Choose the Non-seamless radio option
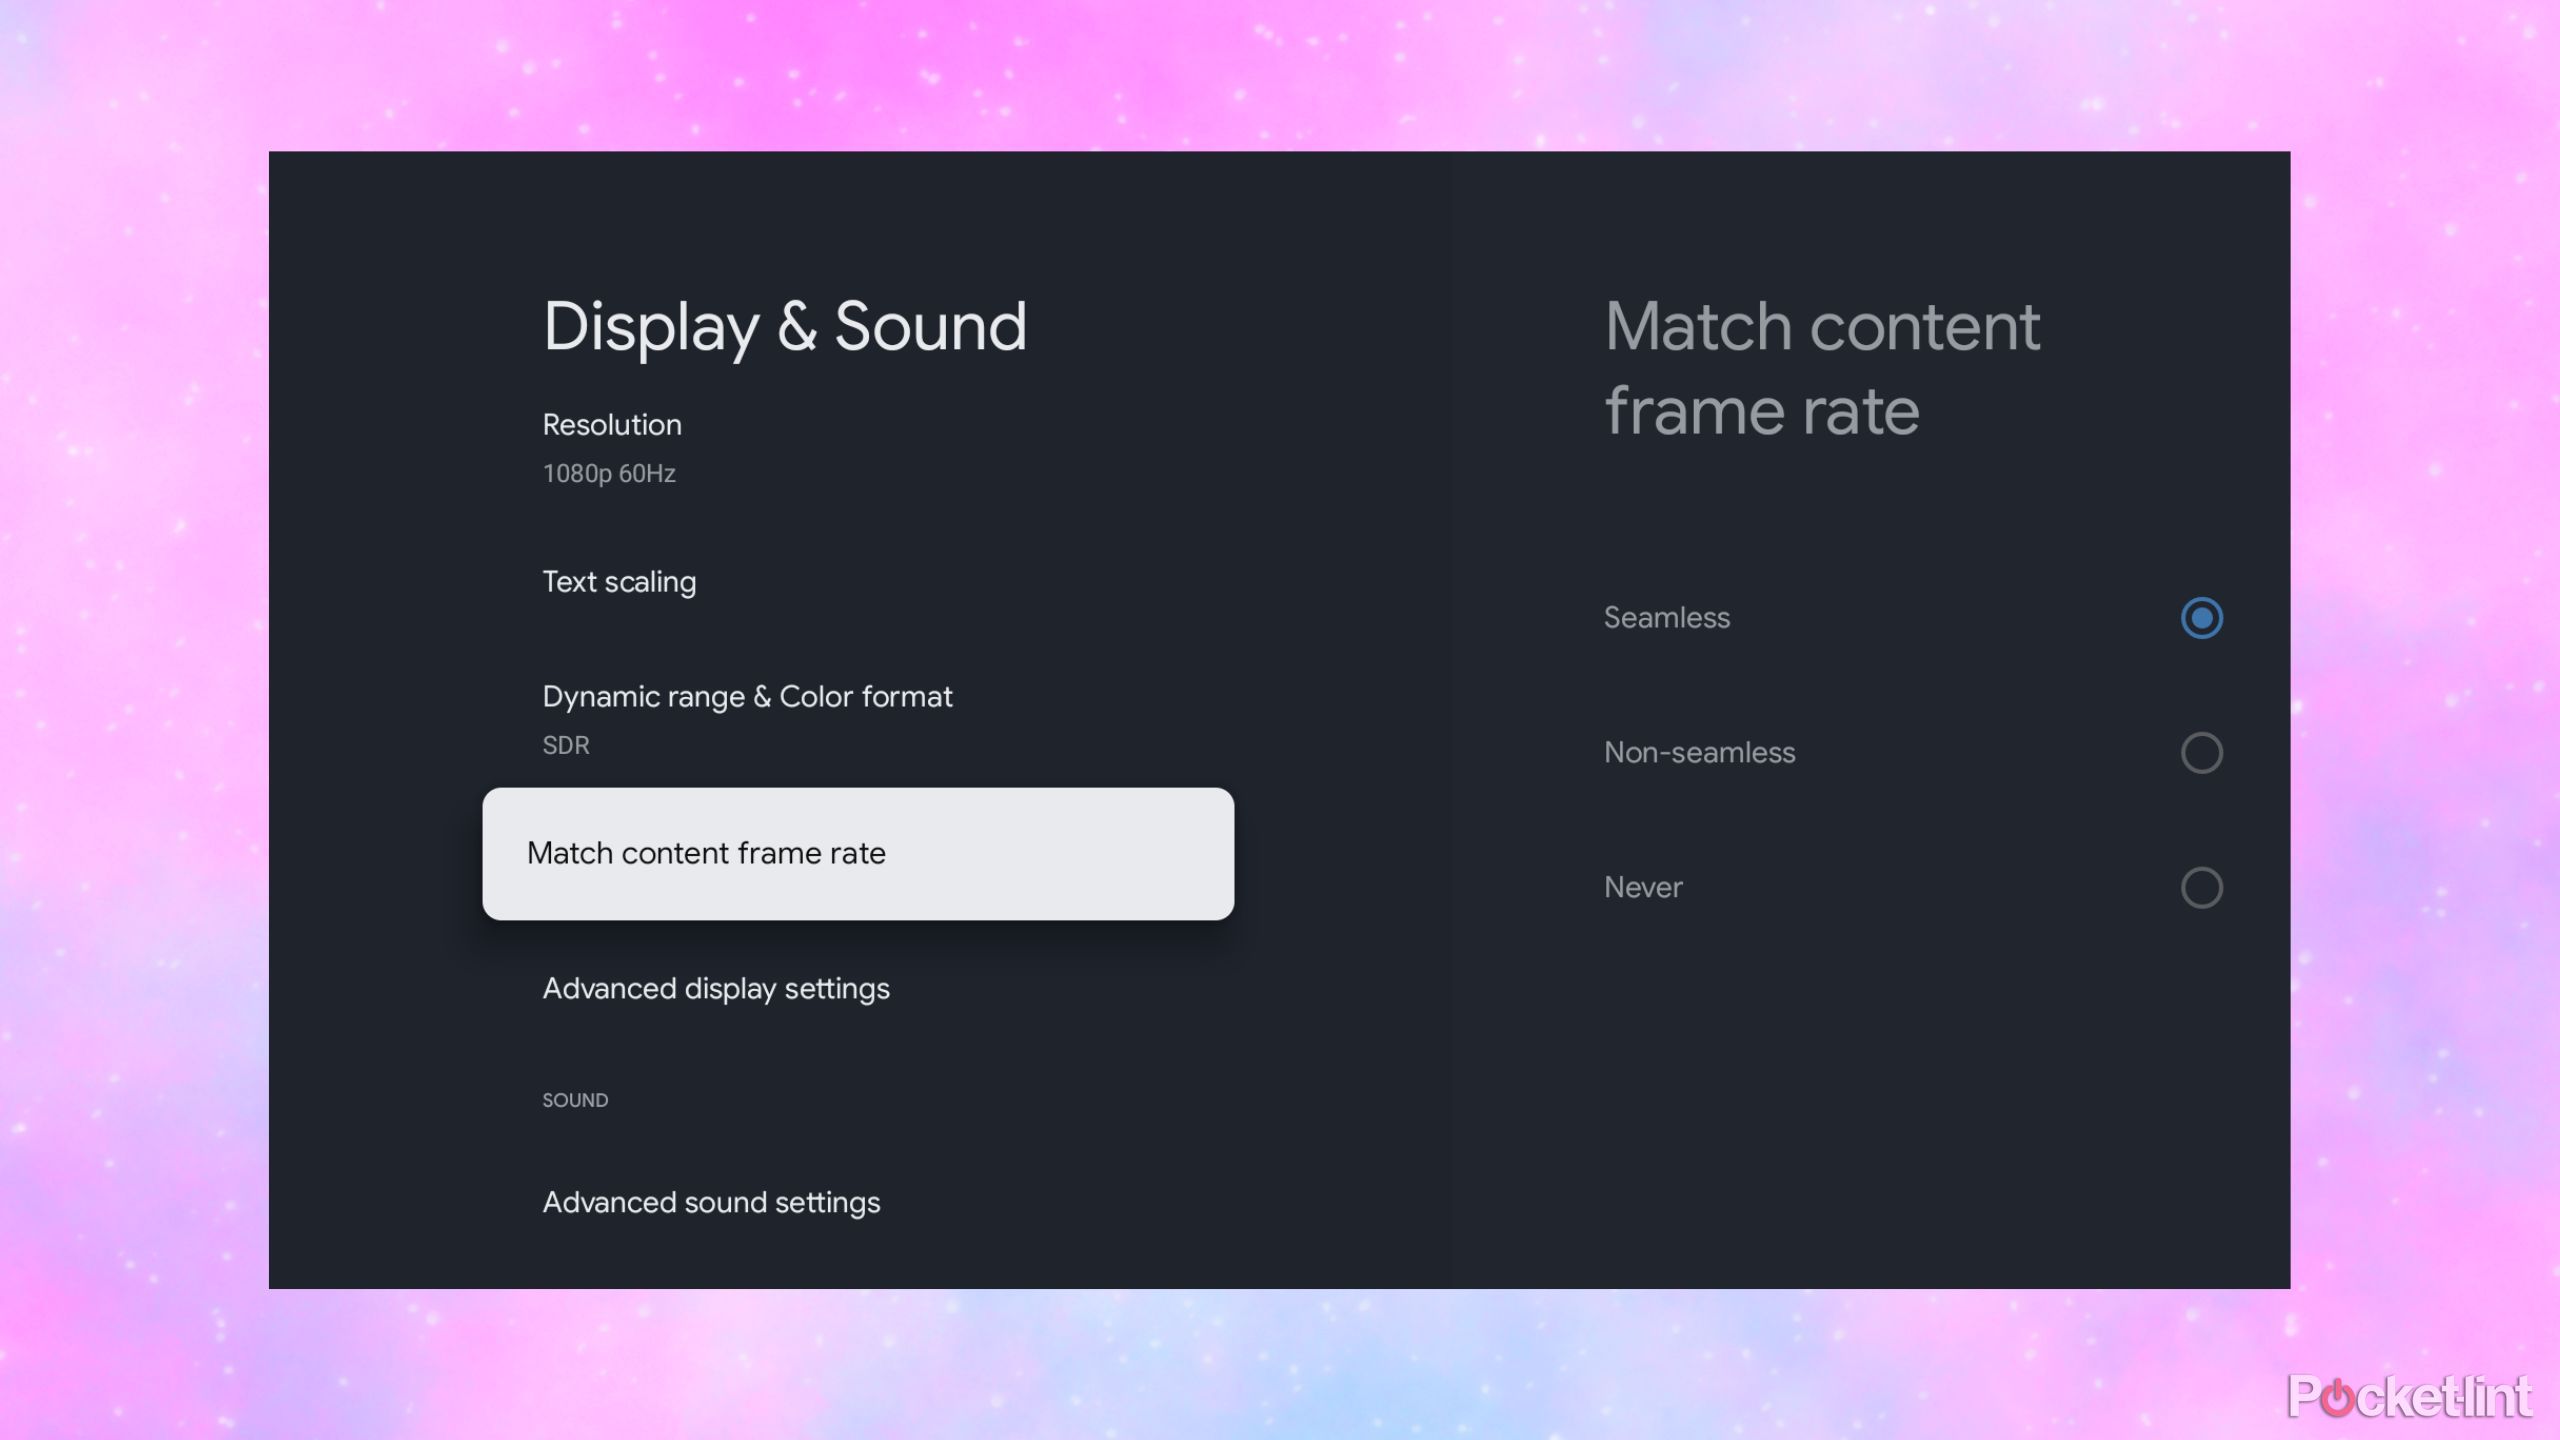Image resolution: width=2560 pixels, height=1440 pixels. point(2201,753)
